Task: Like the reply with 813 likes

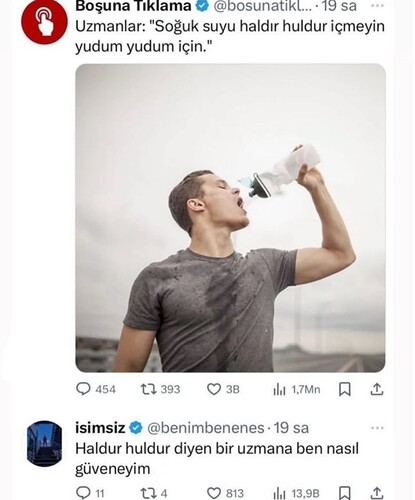Action: (225, 493)
